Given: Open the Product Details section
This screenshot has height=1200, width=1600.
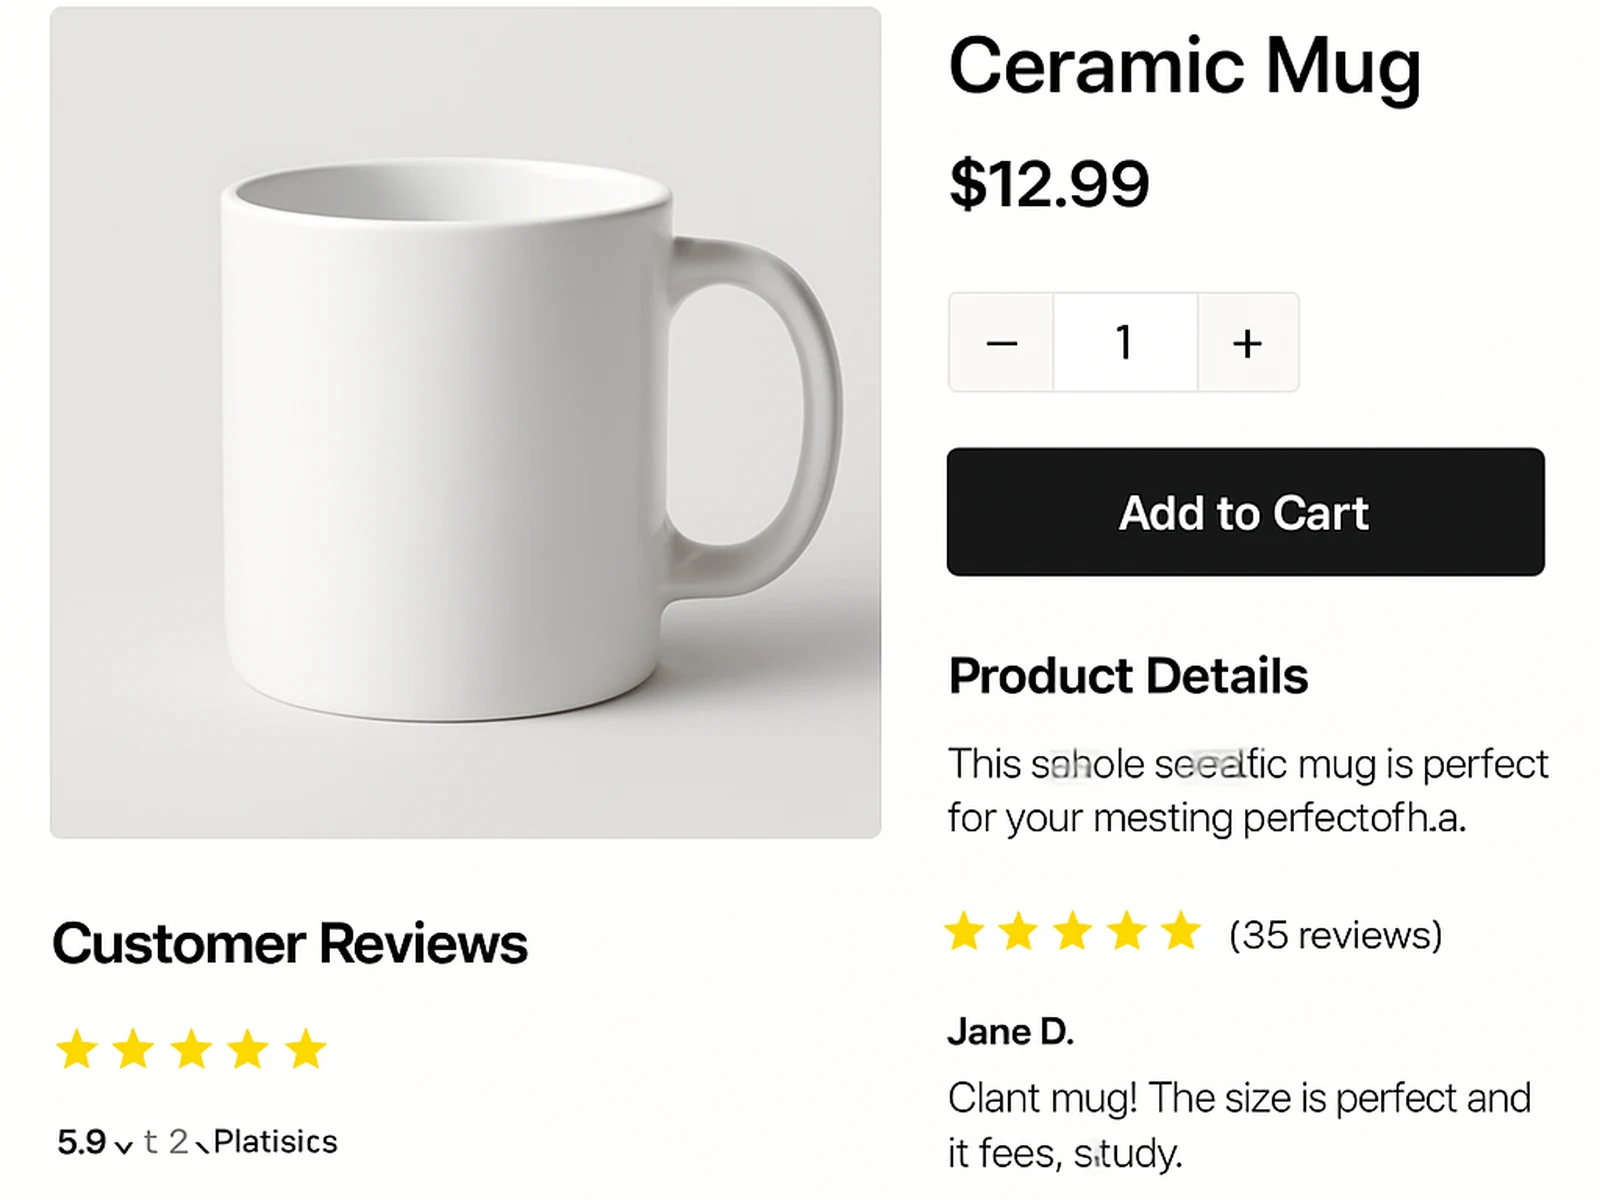Looking at the screenshot, I should [1129, 675].
